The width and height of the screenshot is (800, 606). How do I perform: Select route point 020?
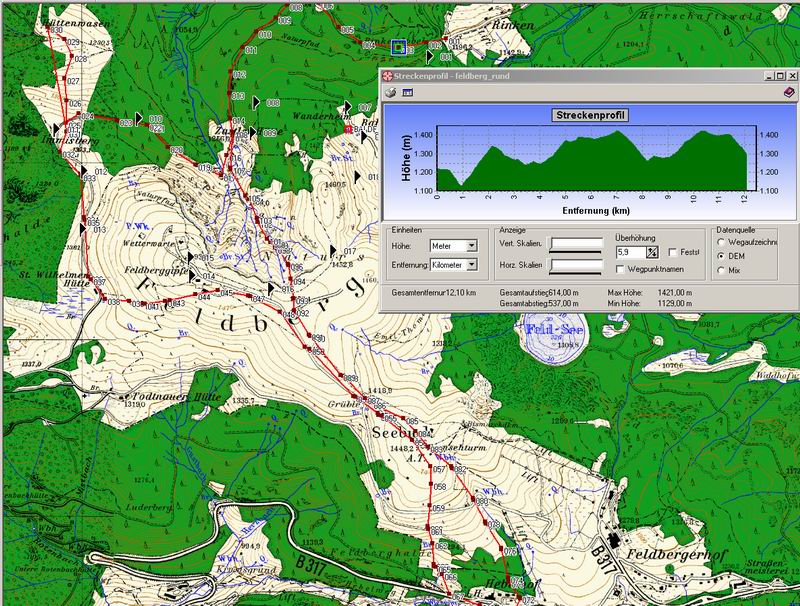coord(168,147)
